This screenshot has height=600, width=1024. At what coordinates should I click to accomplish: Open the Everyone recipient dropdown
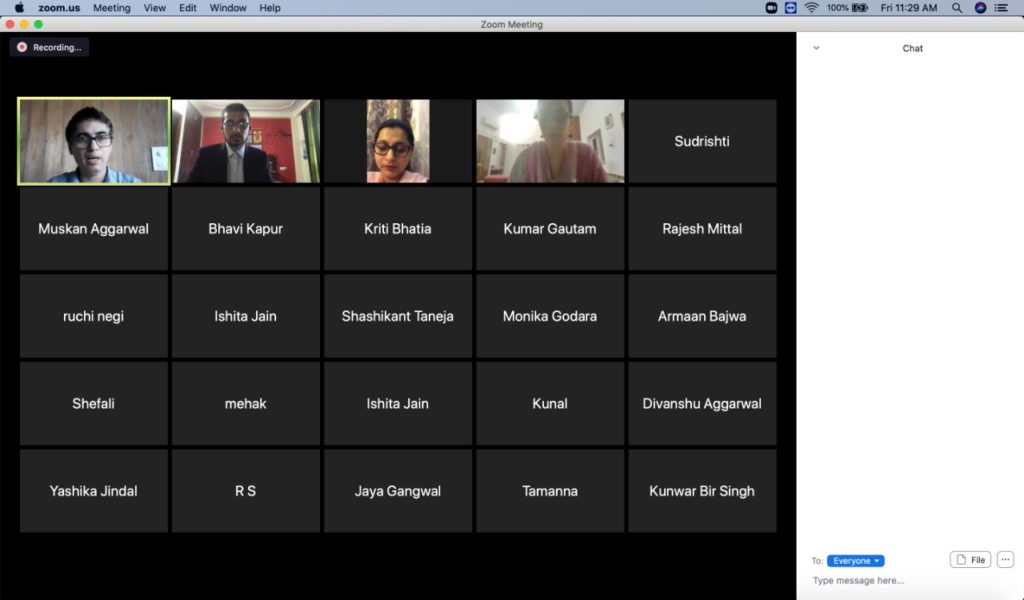tap(855, 560)
